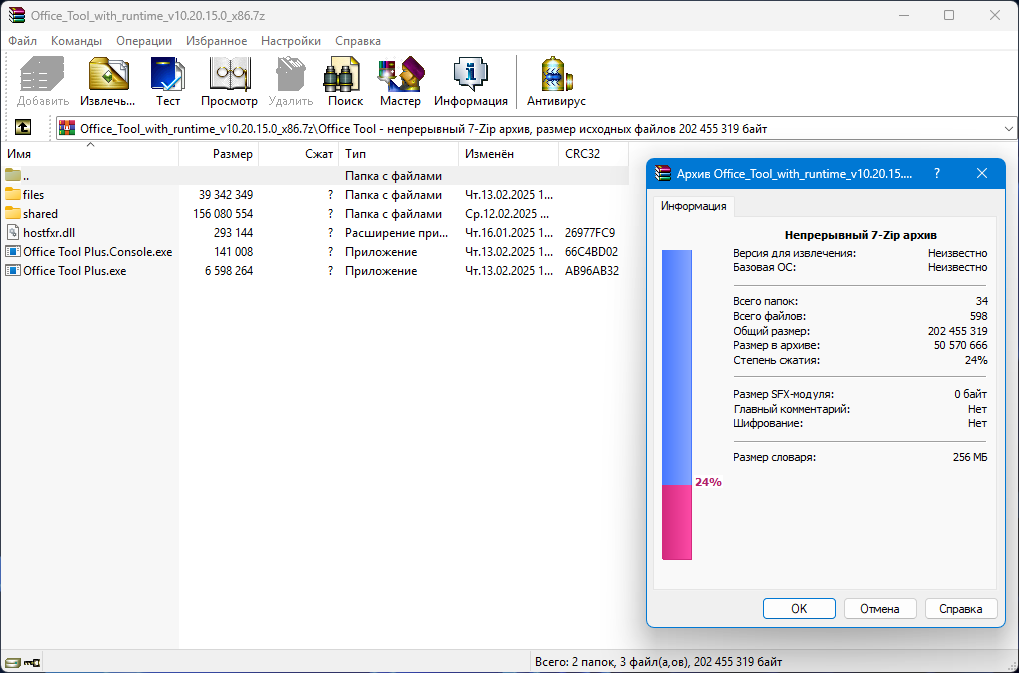The height and width of the screenshot is (673, 1019).
Task: Launch the Мастер wizard
Action: click(x=400, y=81)
